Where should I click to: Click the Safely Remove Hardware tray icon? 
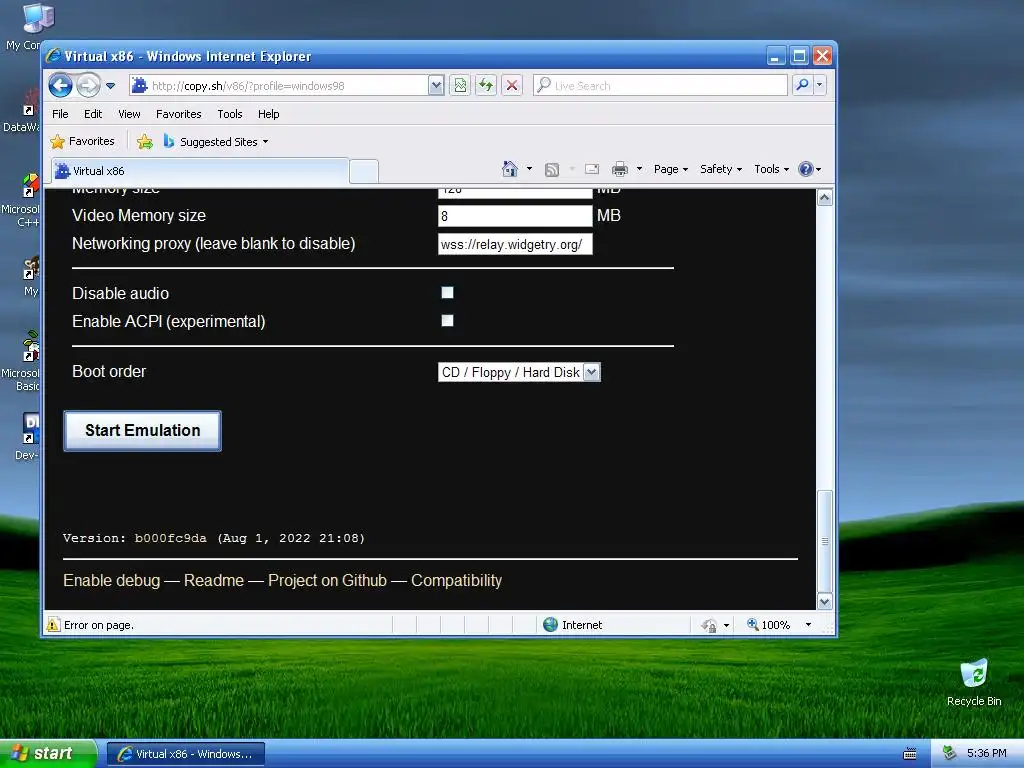949,753
